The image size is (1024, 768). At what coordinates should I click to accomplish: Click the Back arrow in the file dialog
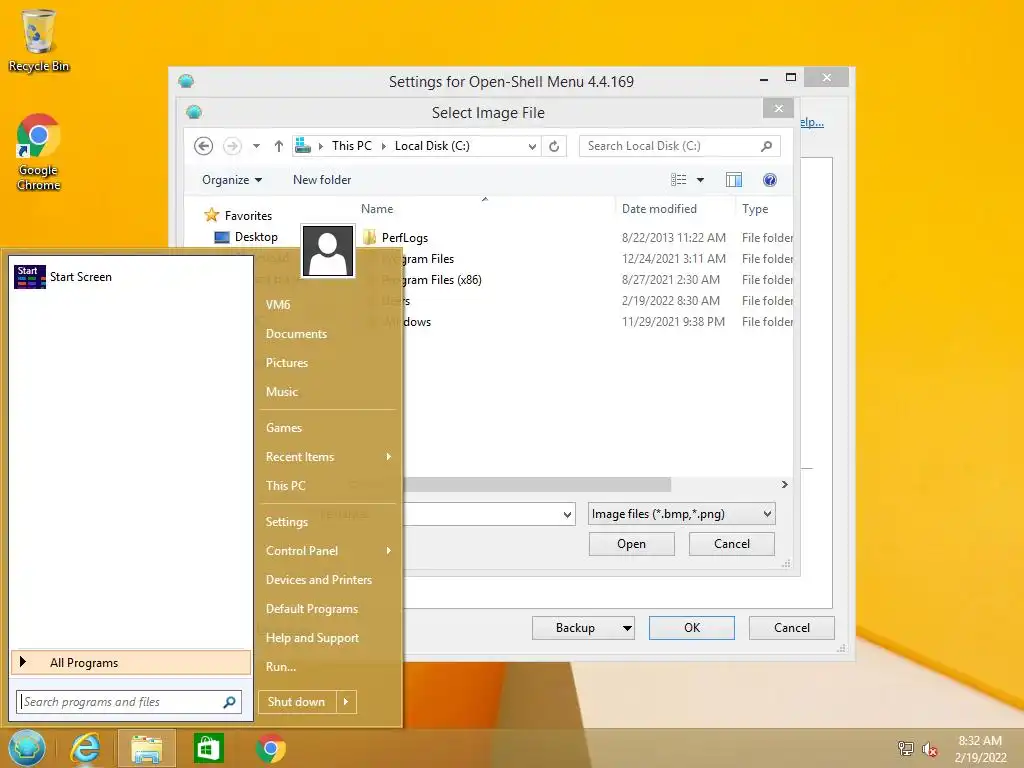(x=204, y=146)
